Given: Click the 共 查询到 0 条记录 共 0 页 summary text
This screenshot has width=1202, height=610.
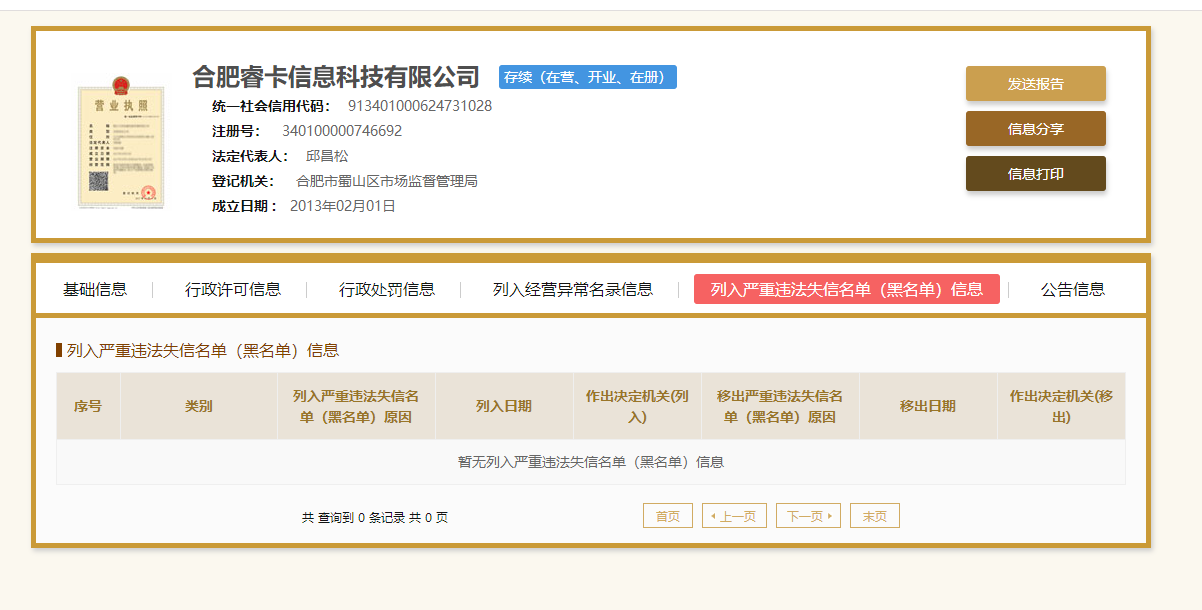Looking at the screenshot, I should [375, 517].
